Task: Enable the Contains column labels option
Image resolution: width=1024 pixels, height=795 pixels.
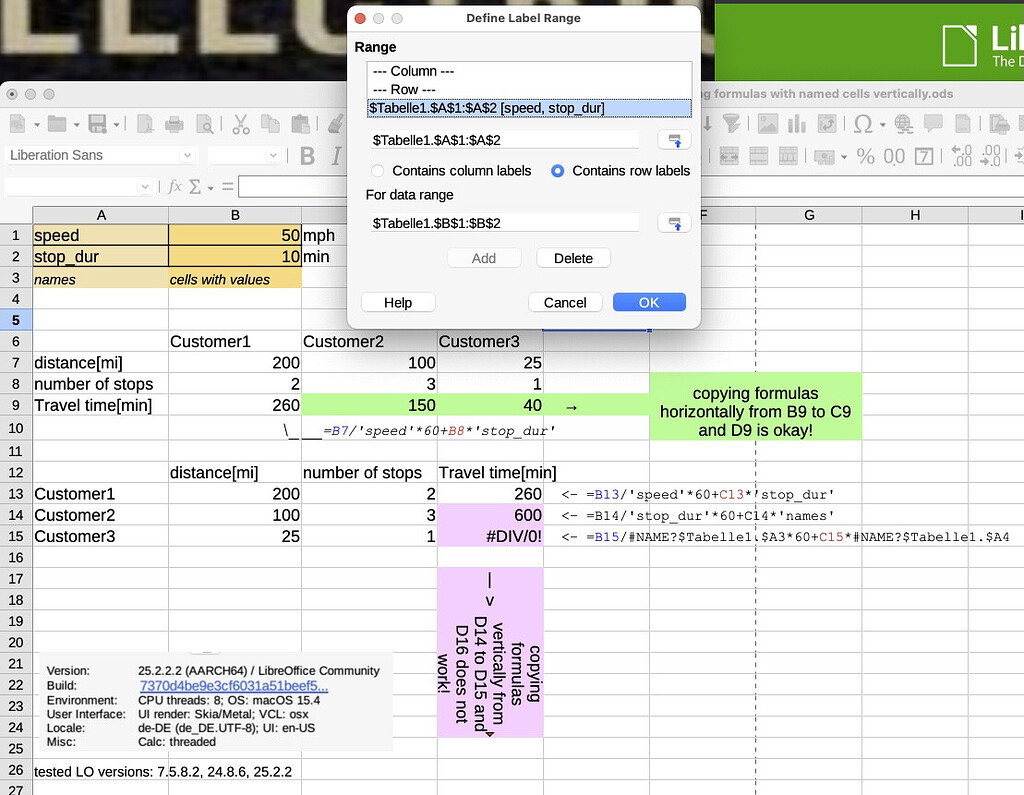Action: tap(377, 171)
